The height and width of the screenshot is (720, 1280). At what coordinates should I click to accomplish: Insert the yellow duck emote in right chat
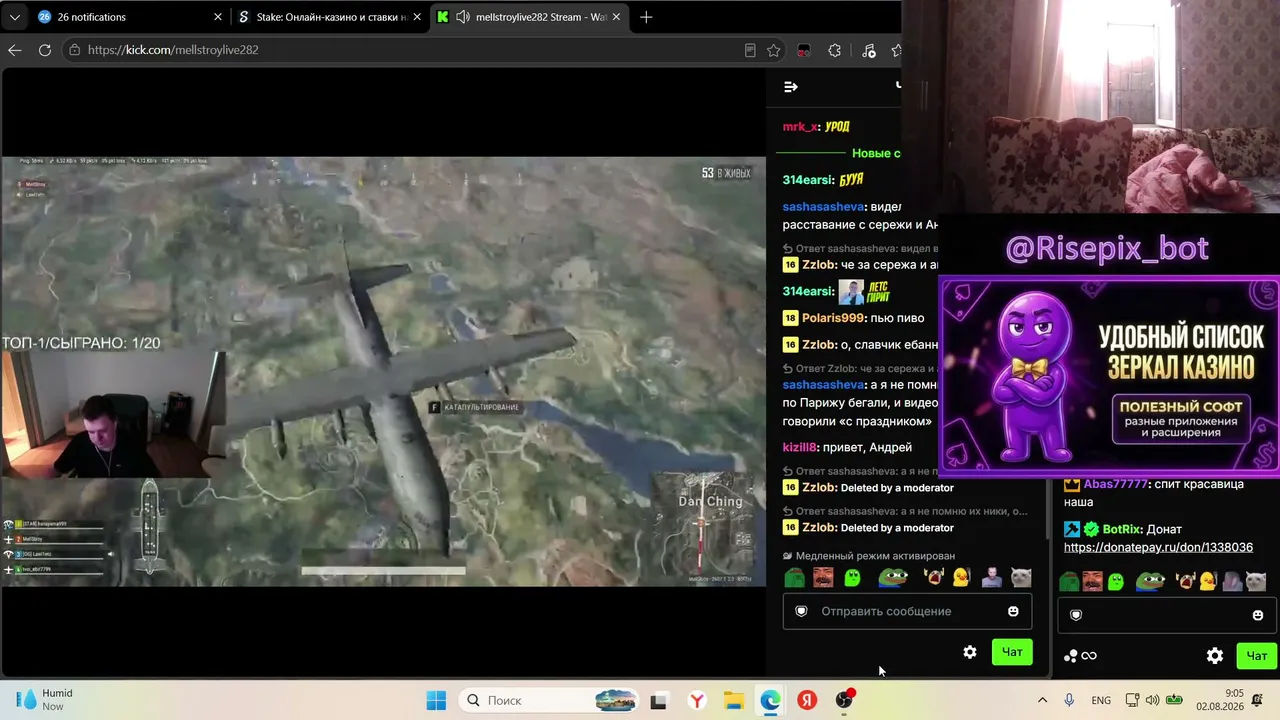[x=1207, y=581]
